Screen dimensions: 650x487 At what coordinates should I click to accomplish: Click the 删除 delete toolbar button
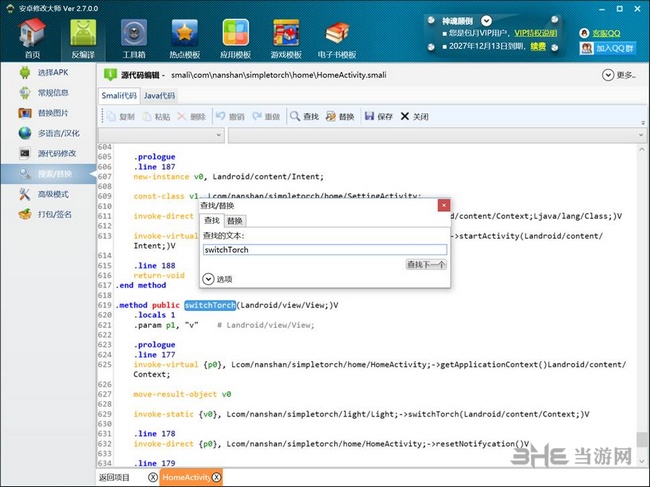point(192,116)
